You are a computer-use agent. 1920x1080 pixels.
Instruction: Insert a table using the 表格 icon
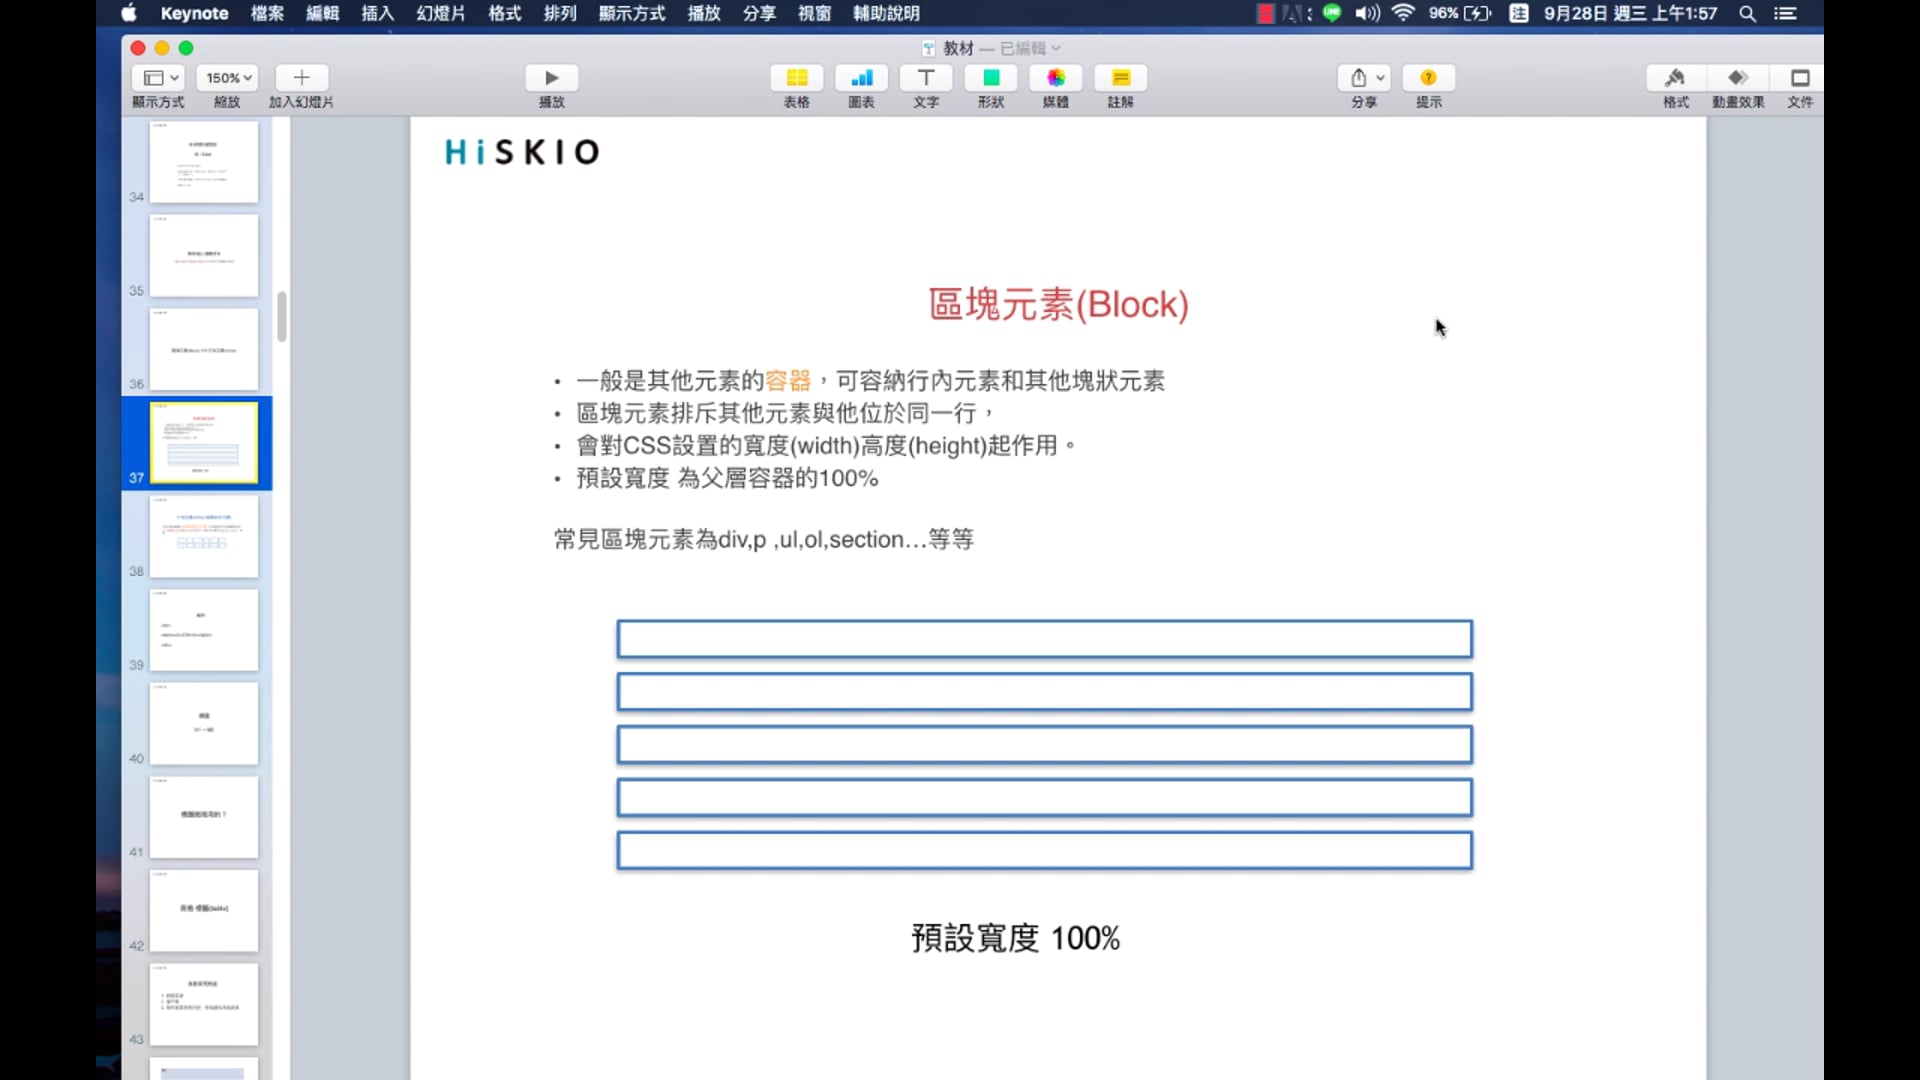pyautogui.click(x=796, y=78)
